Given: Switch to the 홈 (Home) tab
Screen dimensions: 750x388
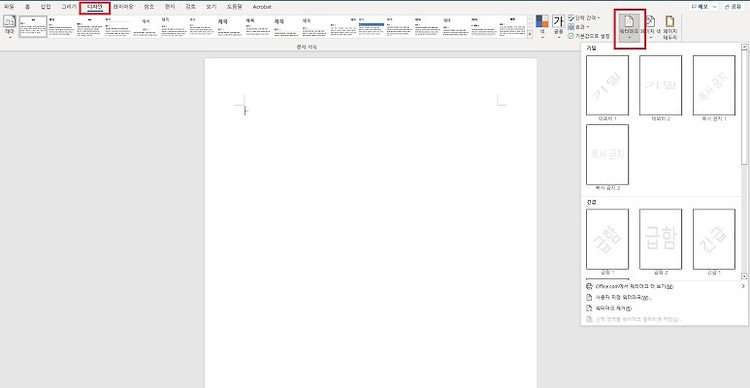Looking at the screenshot, I should [x=28, y=7].
